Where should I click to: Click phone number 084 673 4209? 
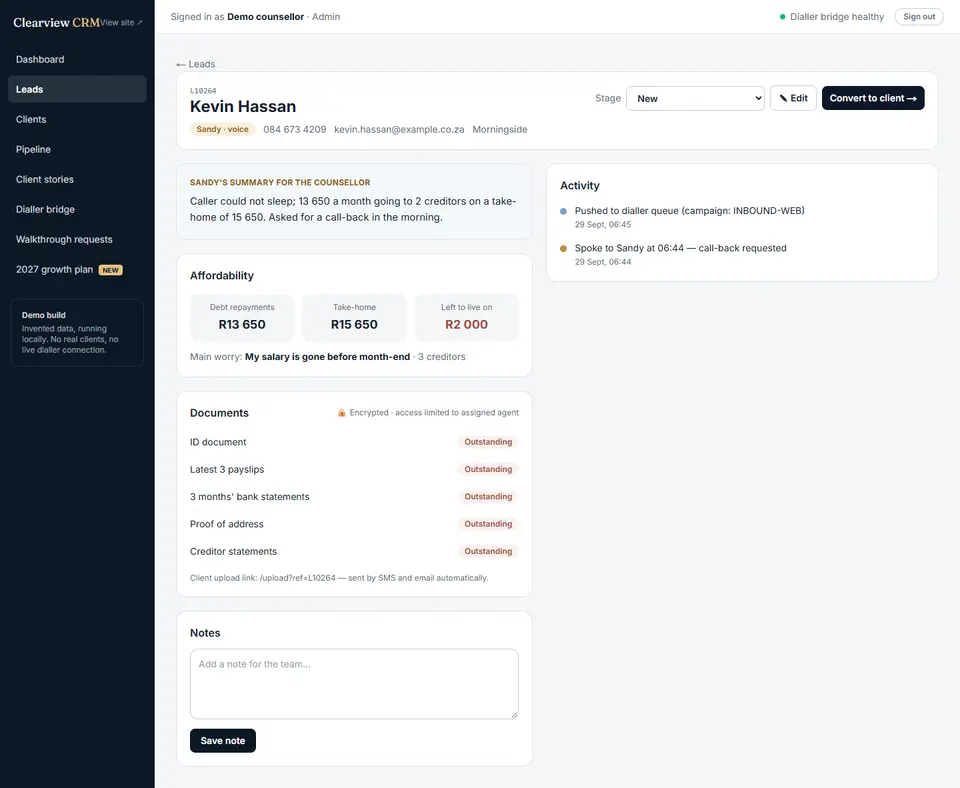point(294,129)
